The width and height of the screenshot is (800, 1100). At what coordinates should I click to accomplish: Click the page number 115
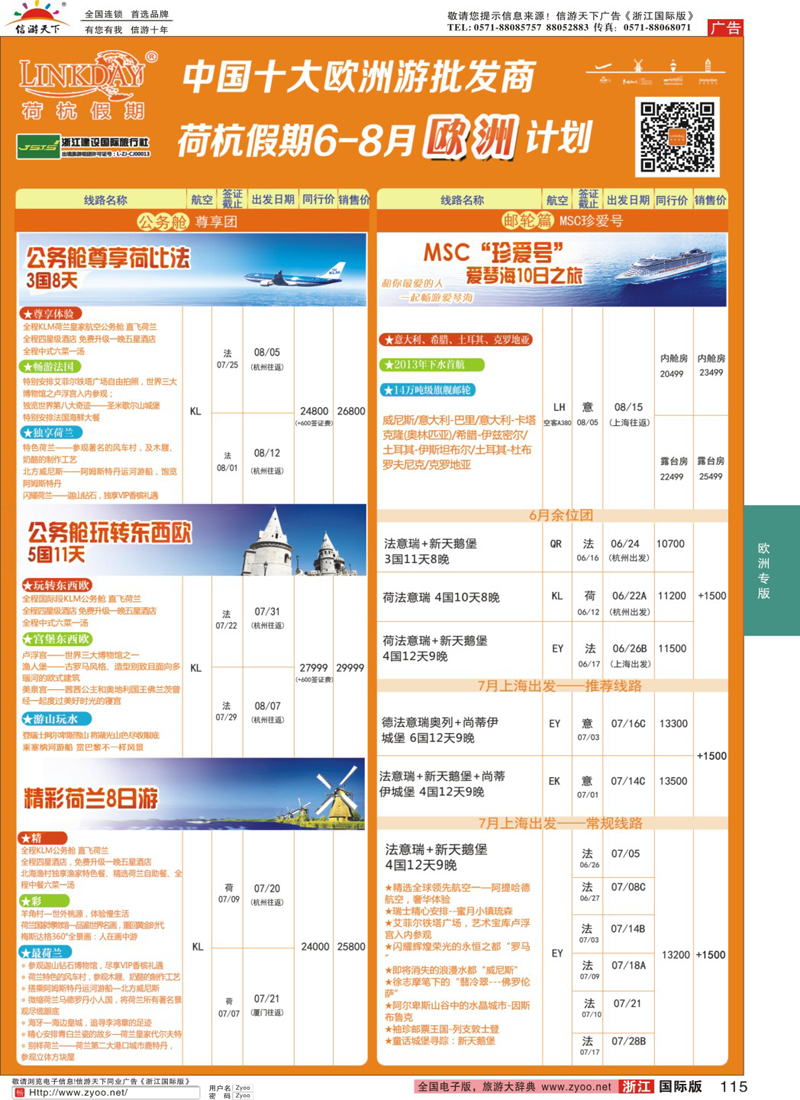[734, 1086]
